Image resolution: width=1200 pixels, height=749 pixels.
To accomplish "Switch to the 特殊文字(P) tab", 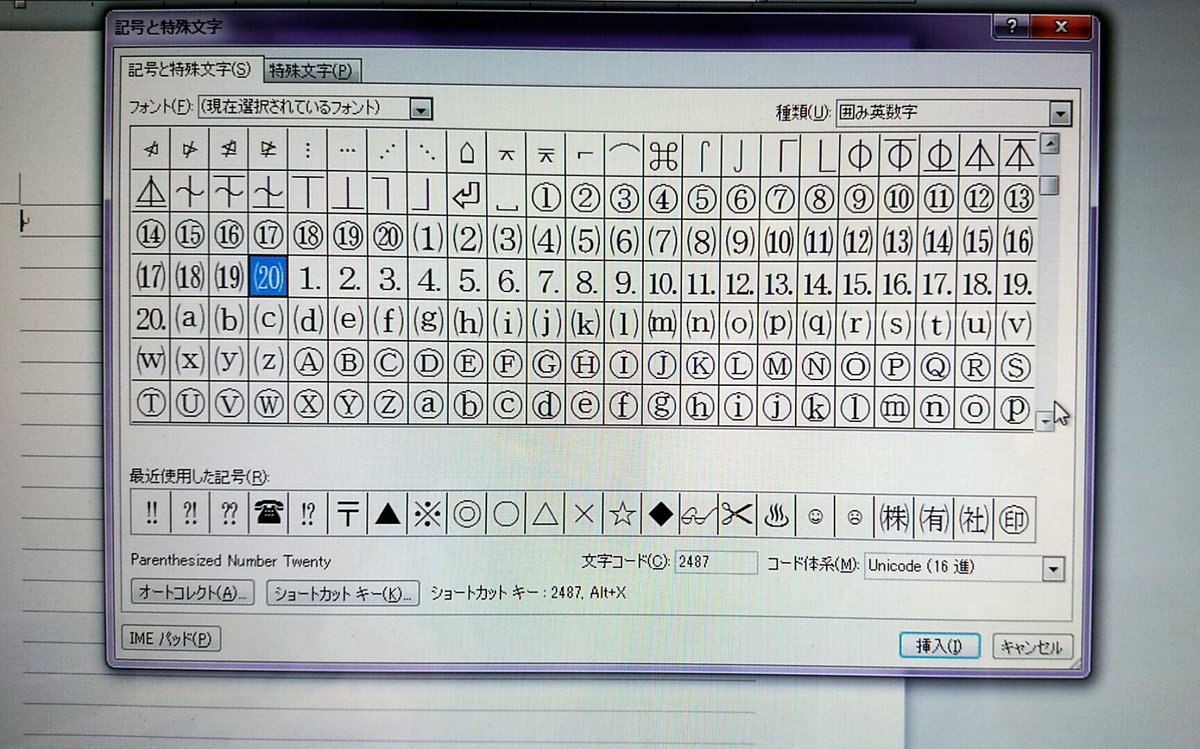I will pos(311,70).
